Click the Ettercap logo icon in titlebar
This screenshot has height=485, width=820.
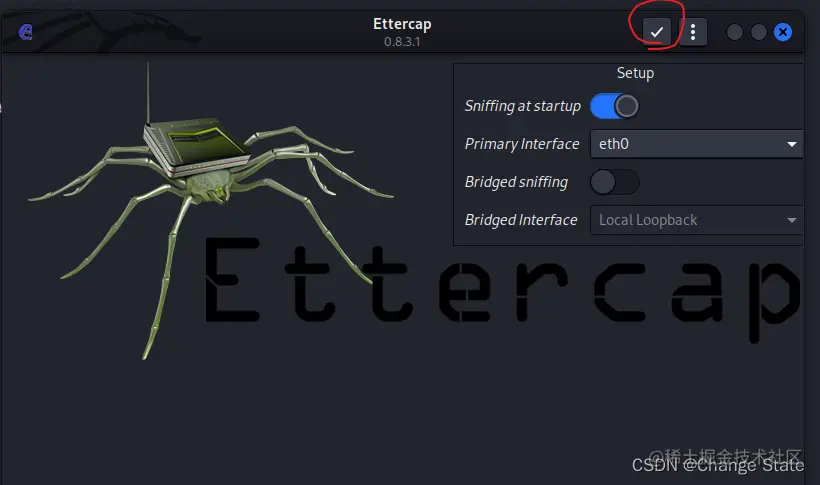(x=26, y=32)
